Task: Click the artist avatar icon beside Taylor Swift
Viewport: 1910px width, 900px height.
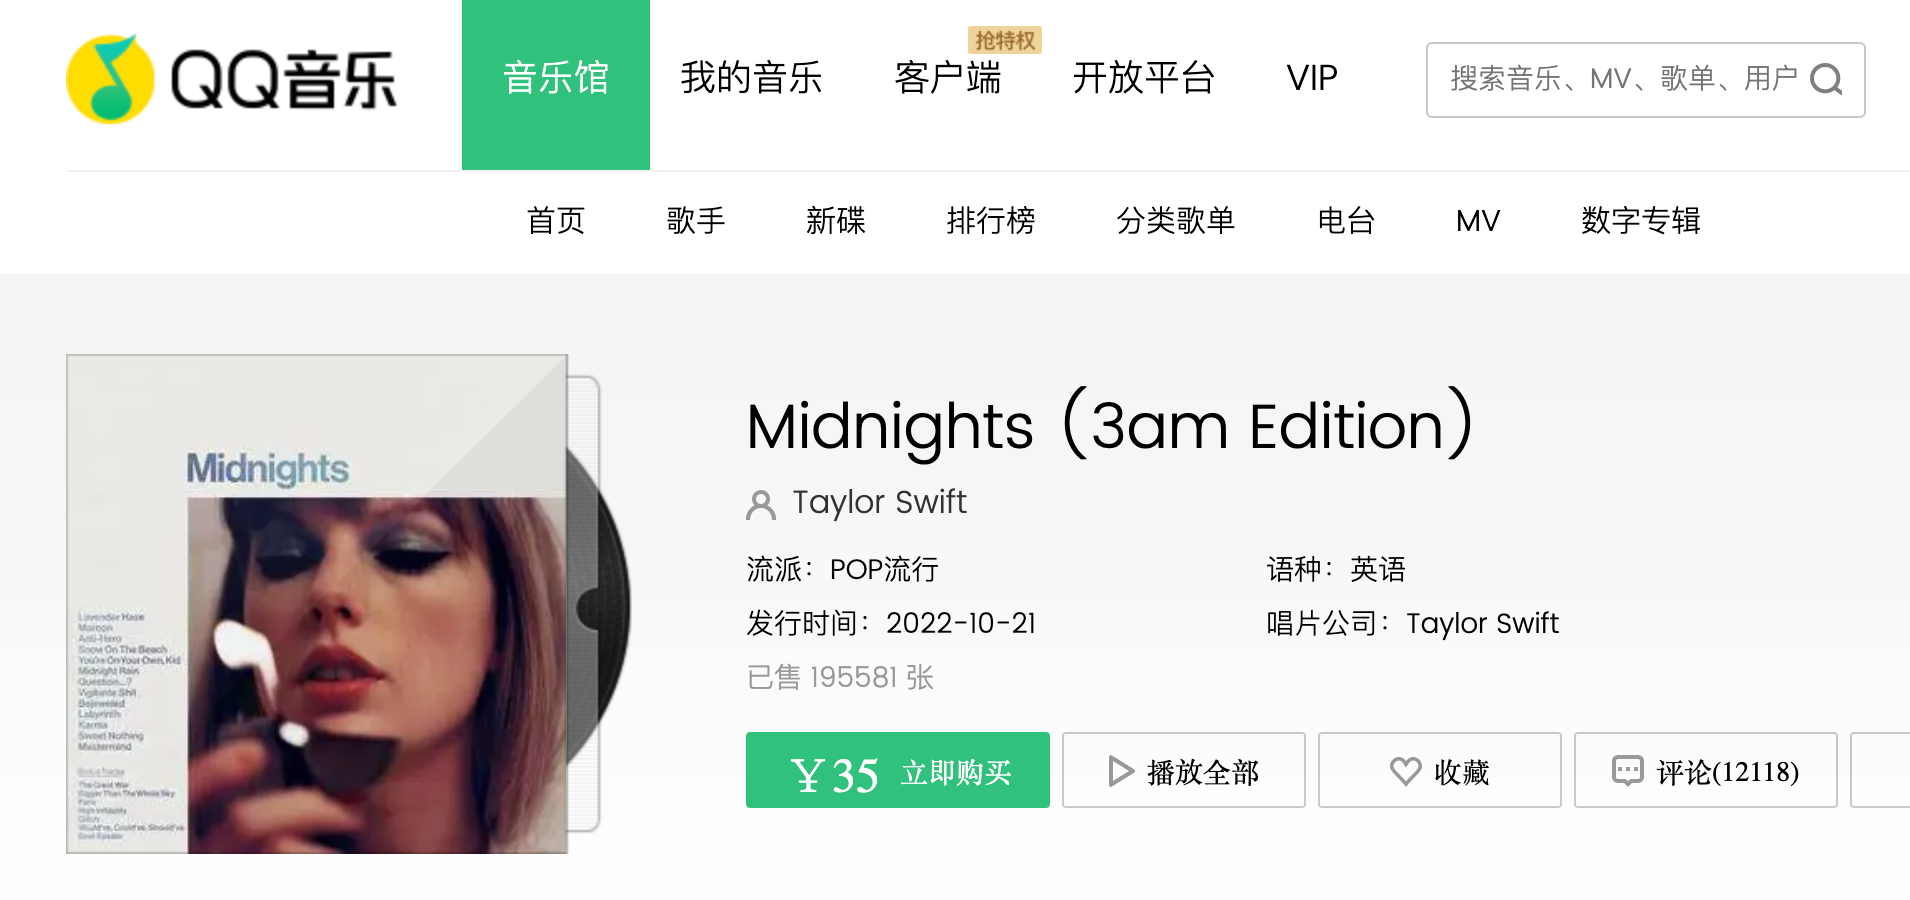Action: (762, 506)
